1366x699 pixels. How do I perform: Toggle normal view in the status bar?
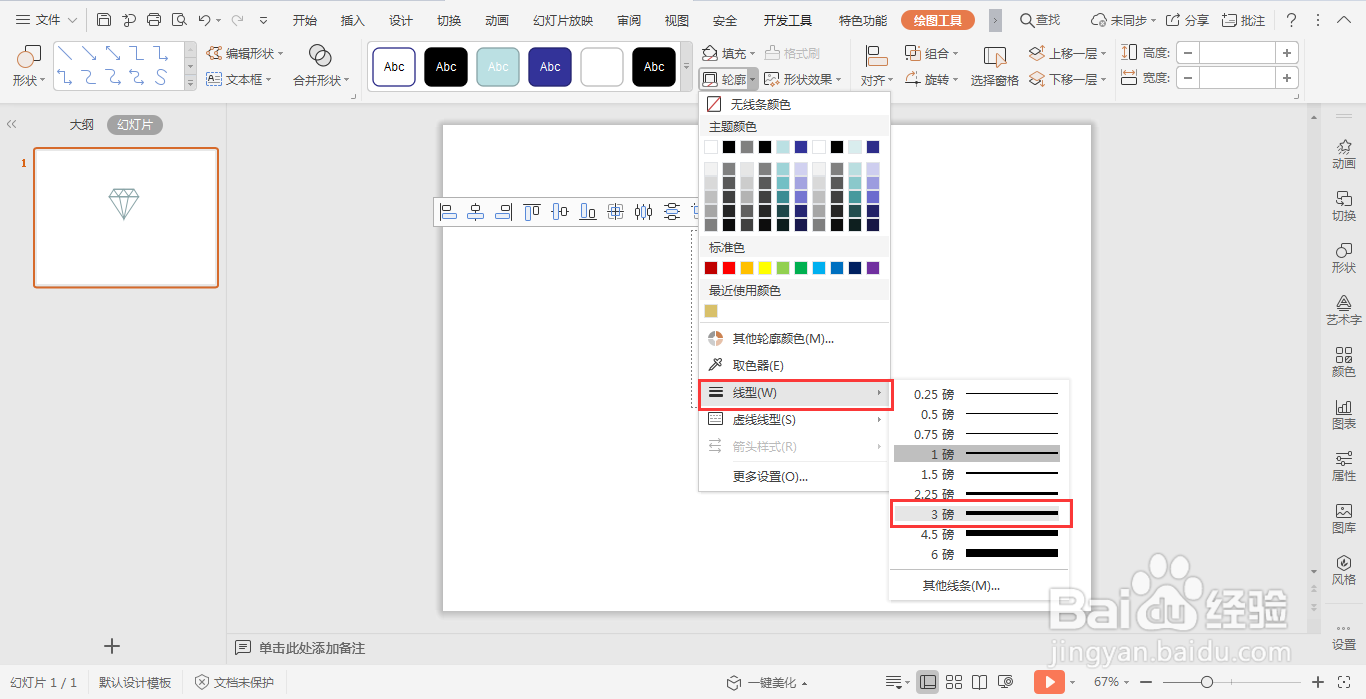(929, 682)
